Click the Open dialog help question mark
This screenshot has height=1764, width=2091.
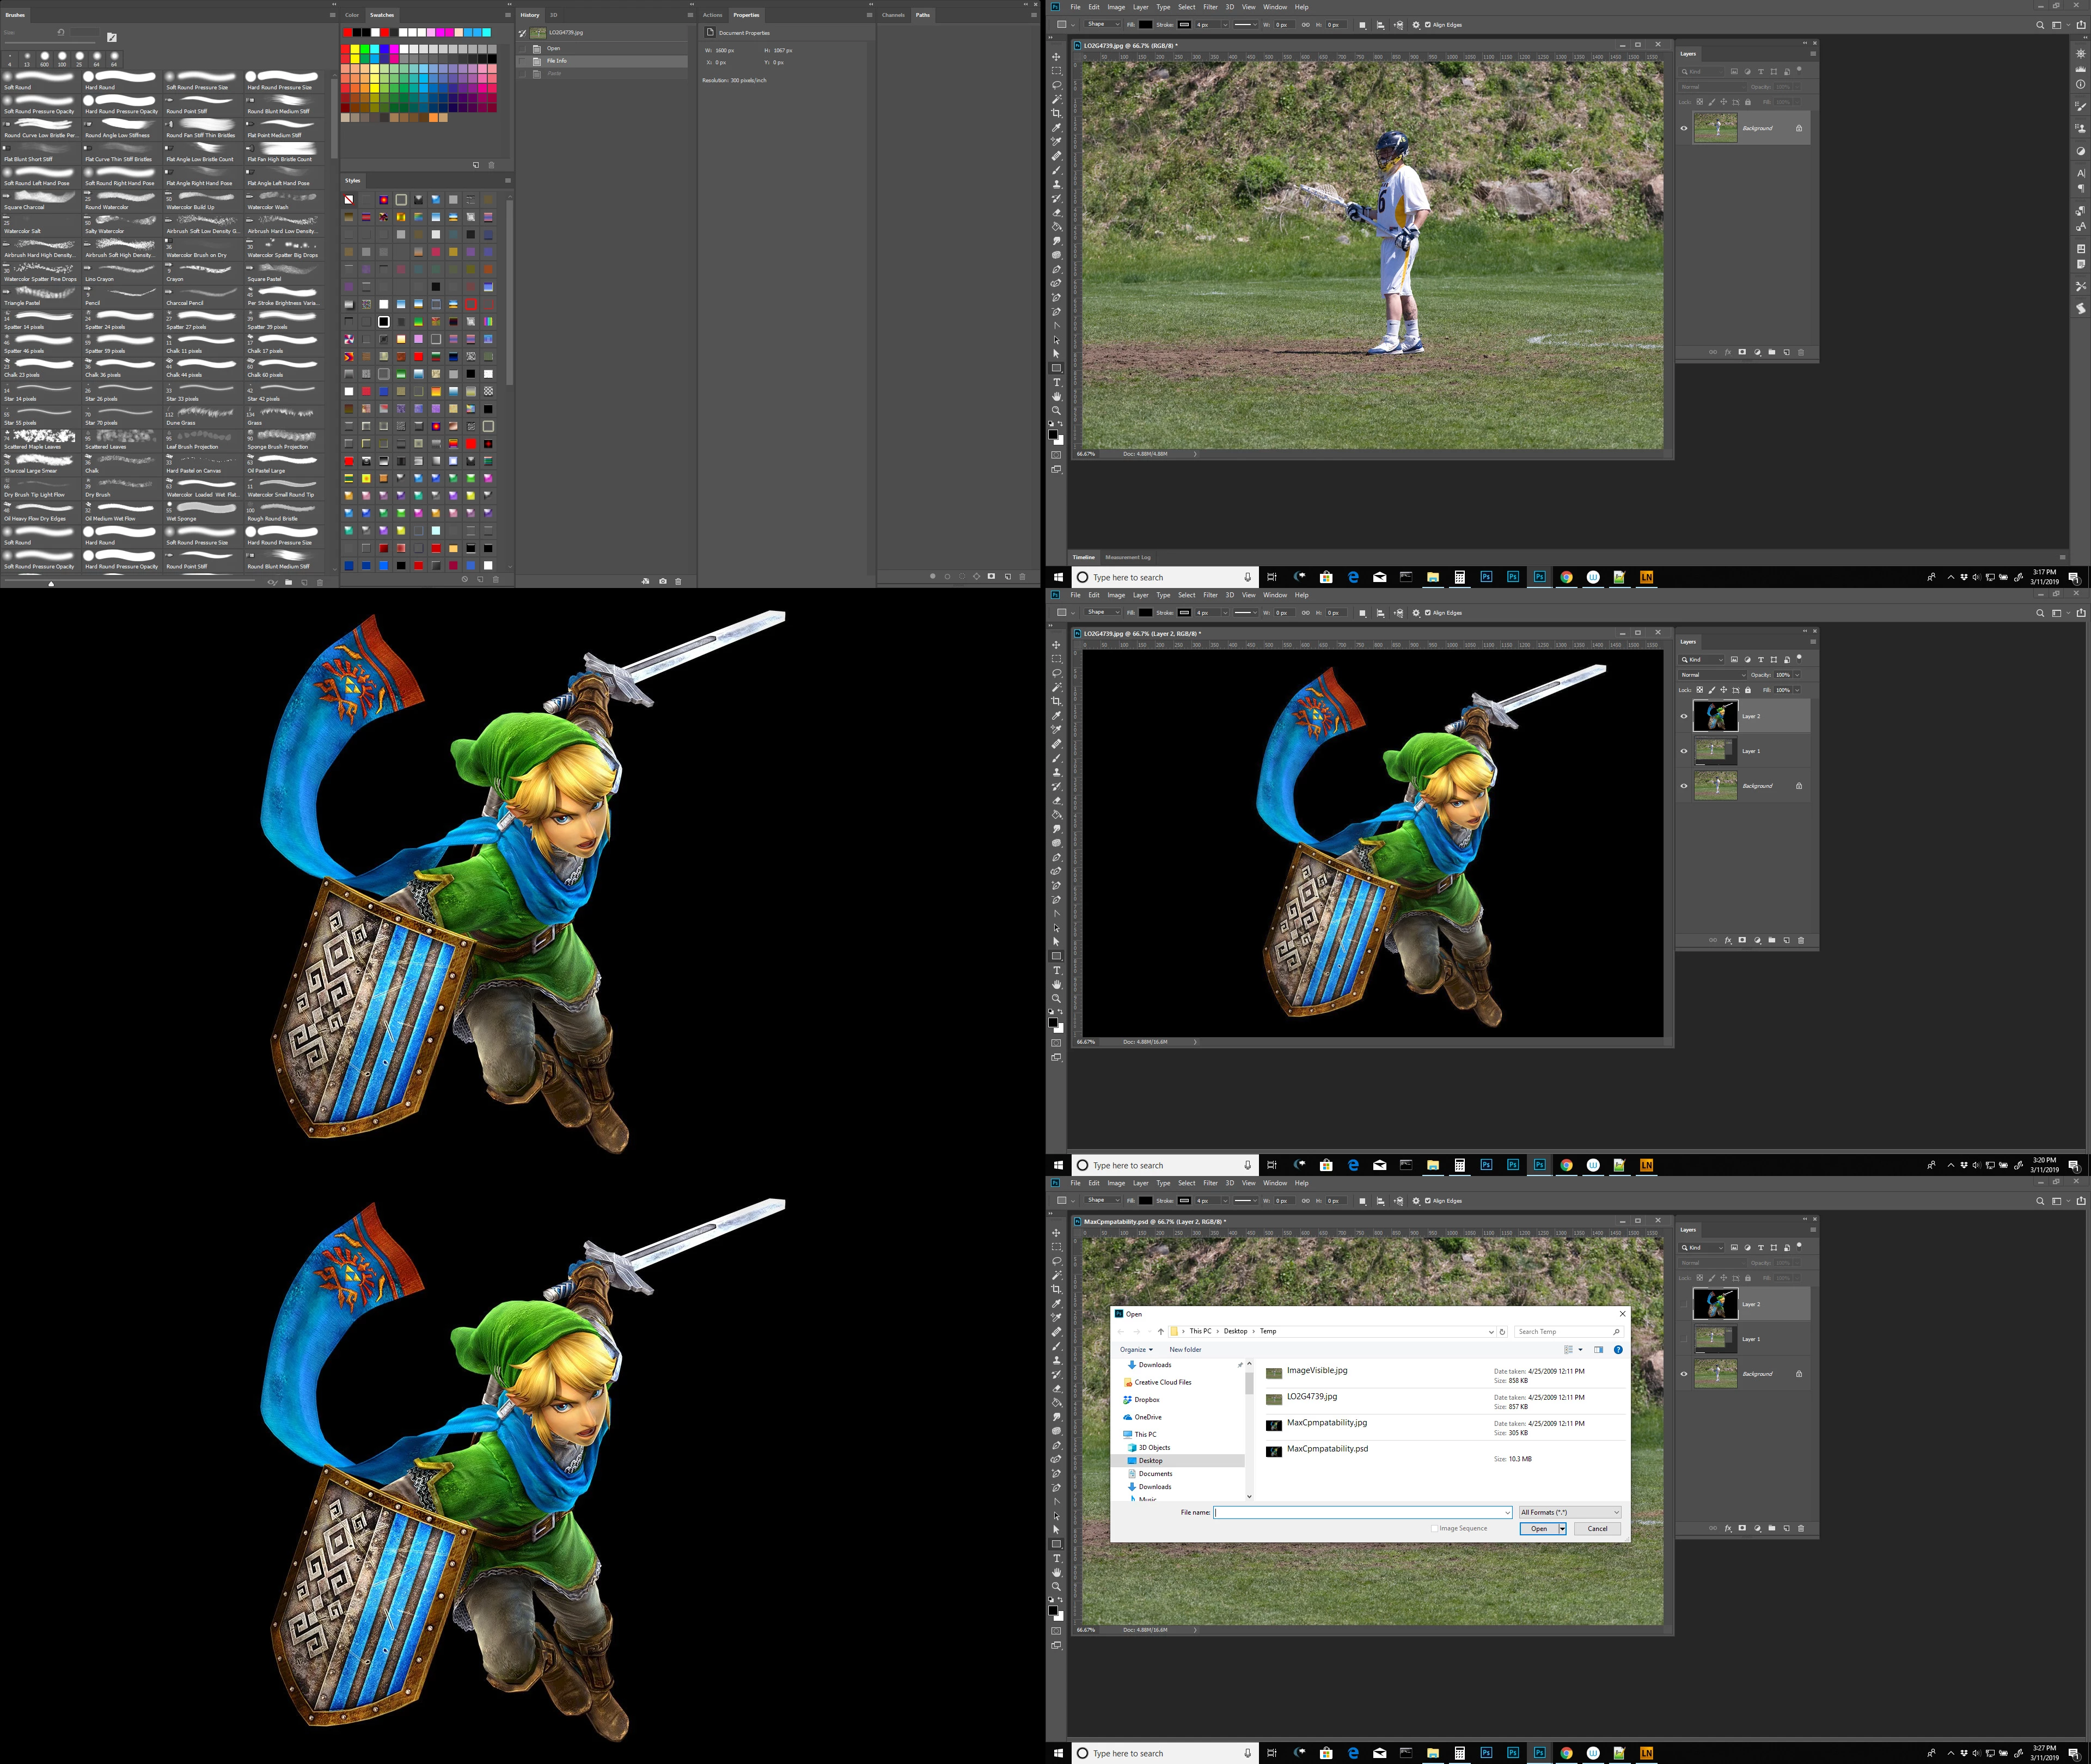click(x=1618, y=1349)
